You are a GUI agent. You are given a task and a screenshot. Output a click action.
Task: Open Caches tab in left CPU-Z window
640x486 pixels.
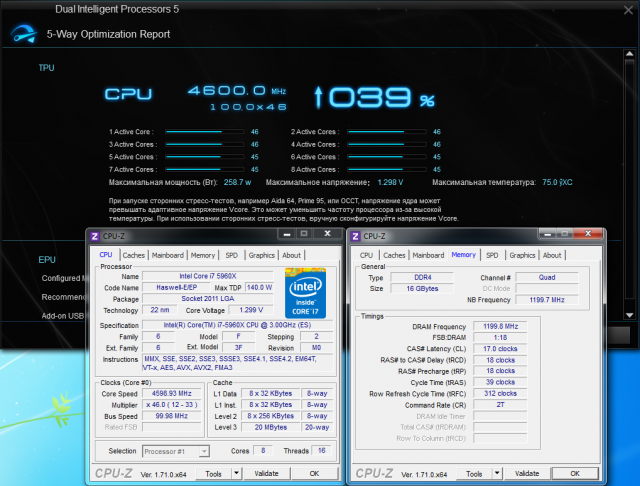133,255
